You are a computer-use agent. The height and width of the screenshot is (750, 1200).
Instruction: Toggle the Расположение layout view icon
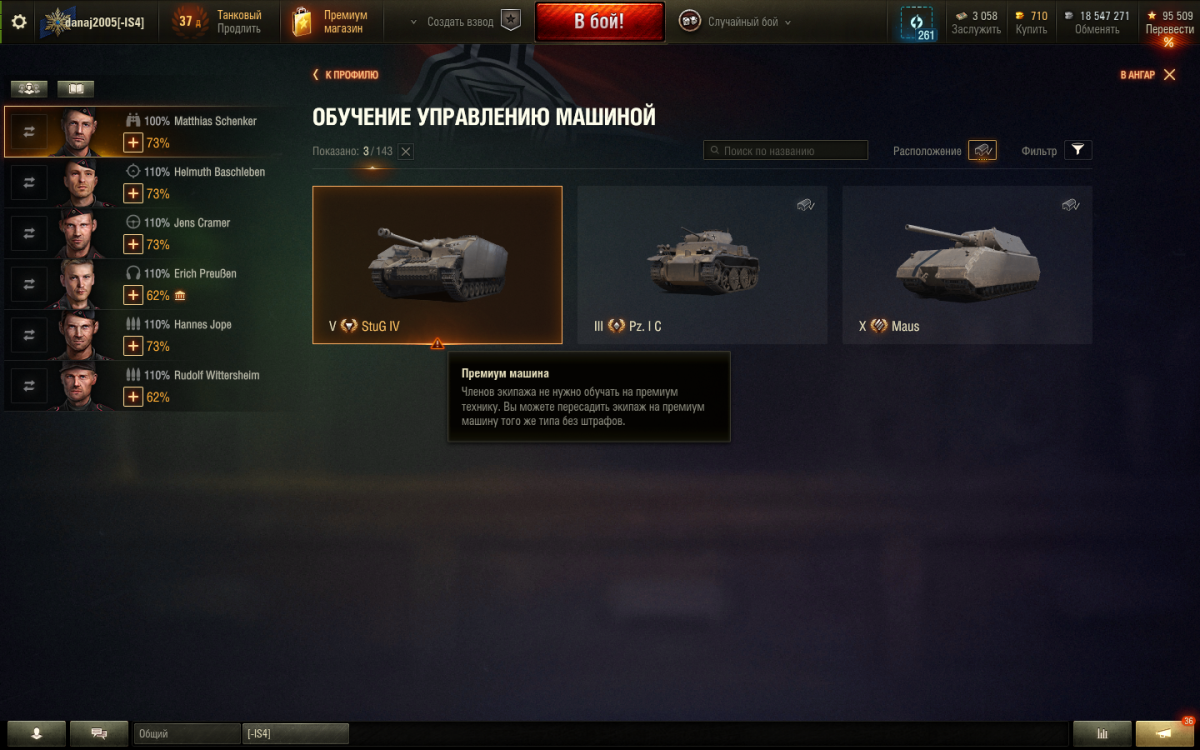click(982, 150)
